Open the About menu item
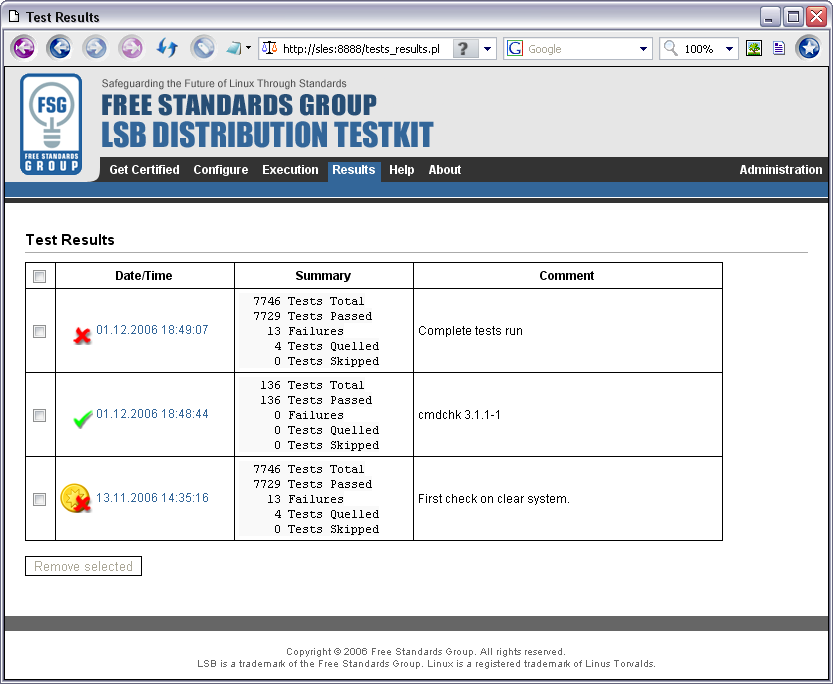This screenshot has height=684, width=833. pos(445,170)
